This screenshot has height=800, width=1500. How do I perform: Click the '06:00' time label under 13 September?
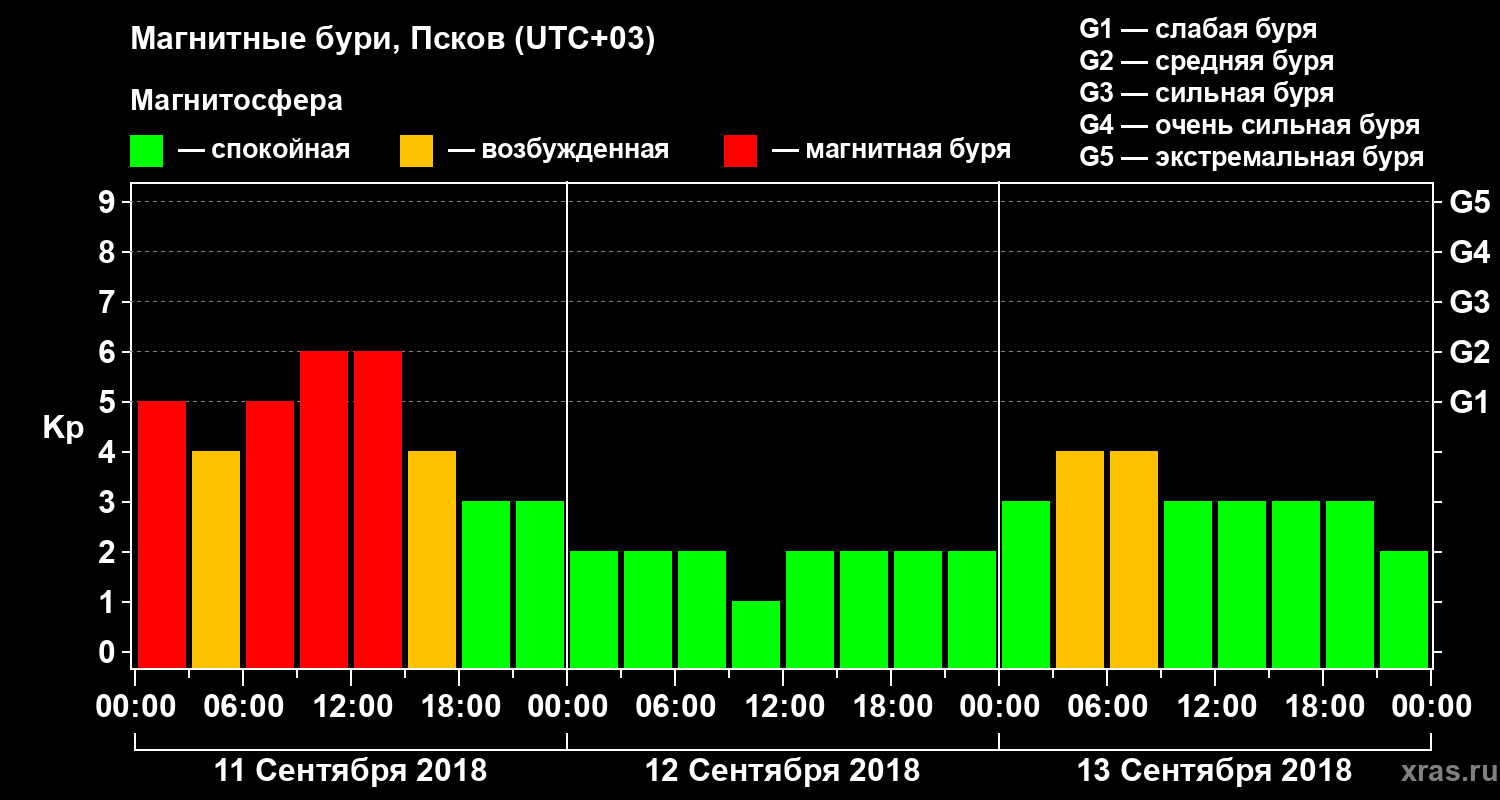point(1107,707)
